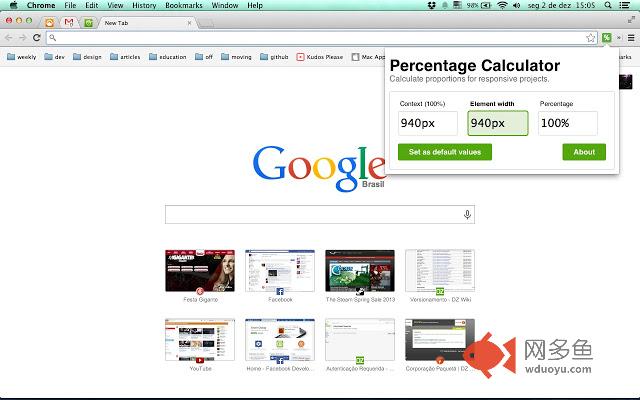This screenshot has width=640, height=400.
Task: Bookmark page with the star icon
Action: point(590,38)
